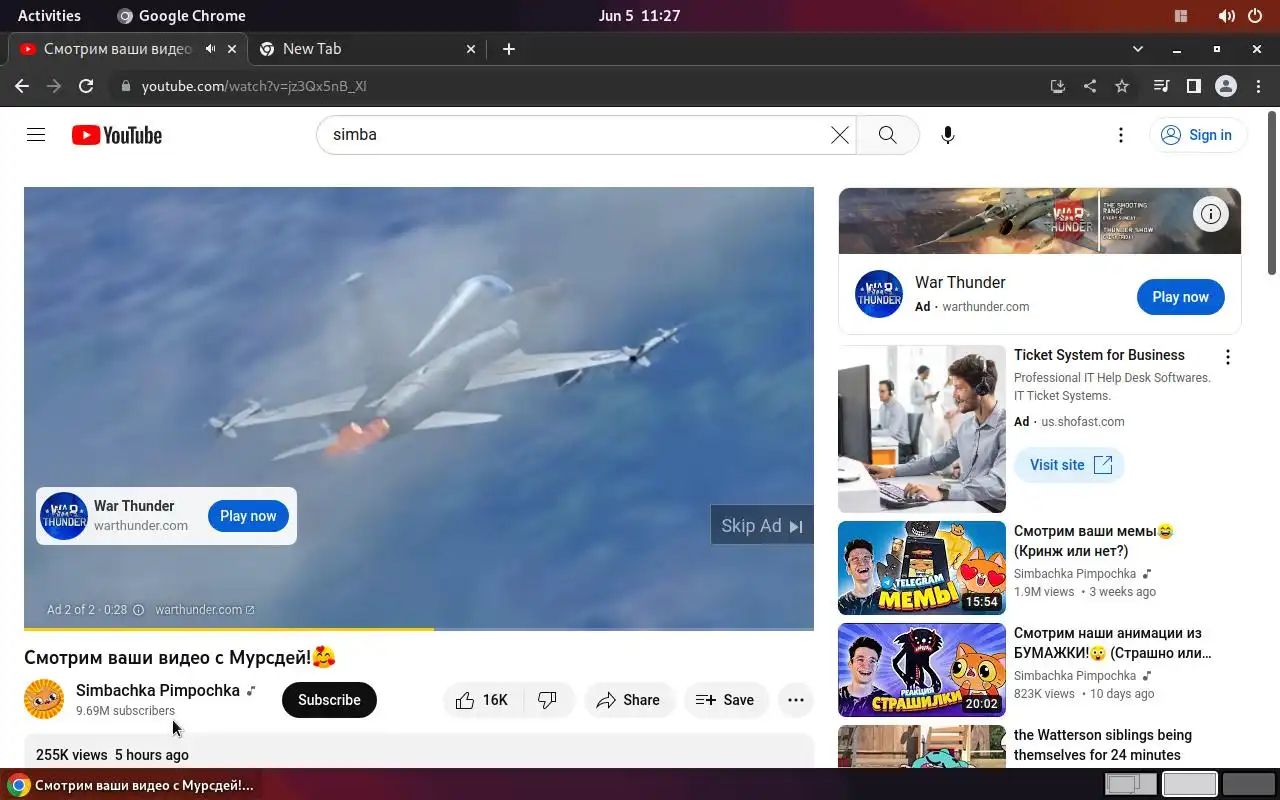This screenshot has height=800, width=1280.
Task: Open ad info icon beside Ad 2 of 2
Action: tap(139, 610)
